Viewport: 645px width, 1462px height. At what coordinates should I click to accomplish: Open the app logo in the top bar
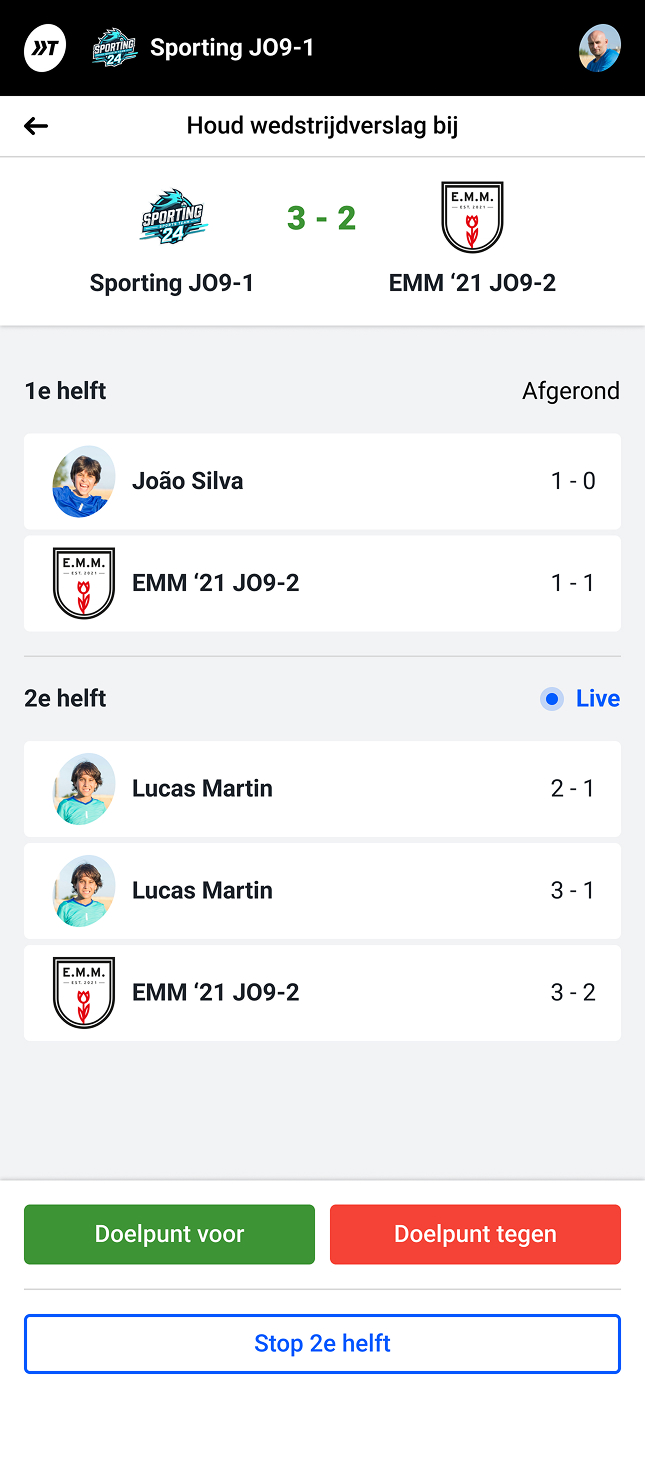45,48
